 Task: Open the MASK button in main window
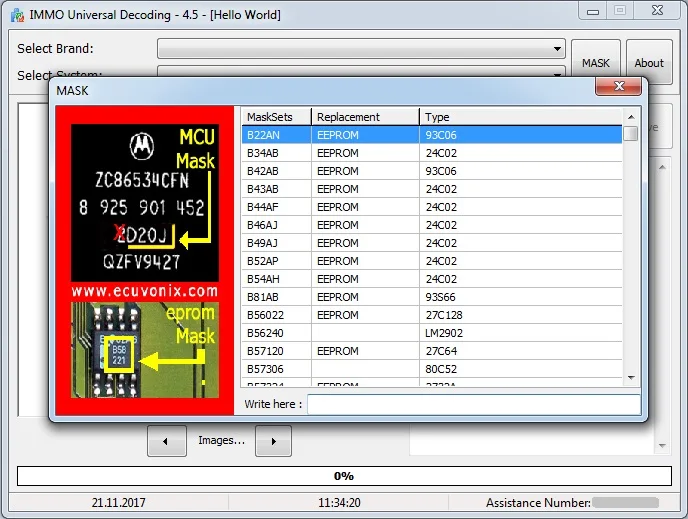click(x=596, y=63)
